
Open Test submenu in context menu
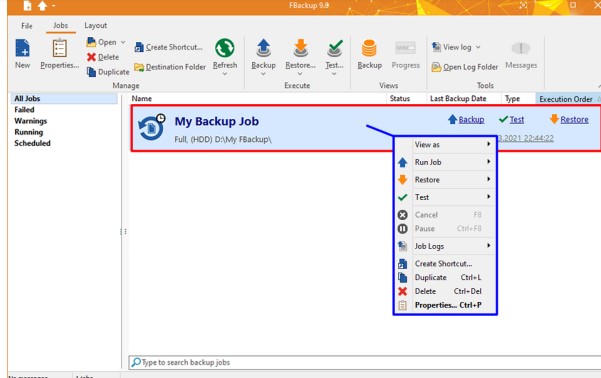pyautogui.click(x=445, y=197)
